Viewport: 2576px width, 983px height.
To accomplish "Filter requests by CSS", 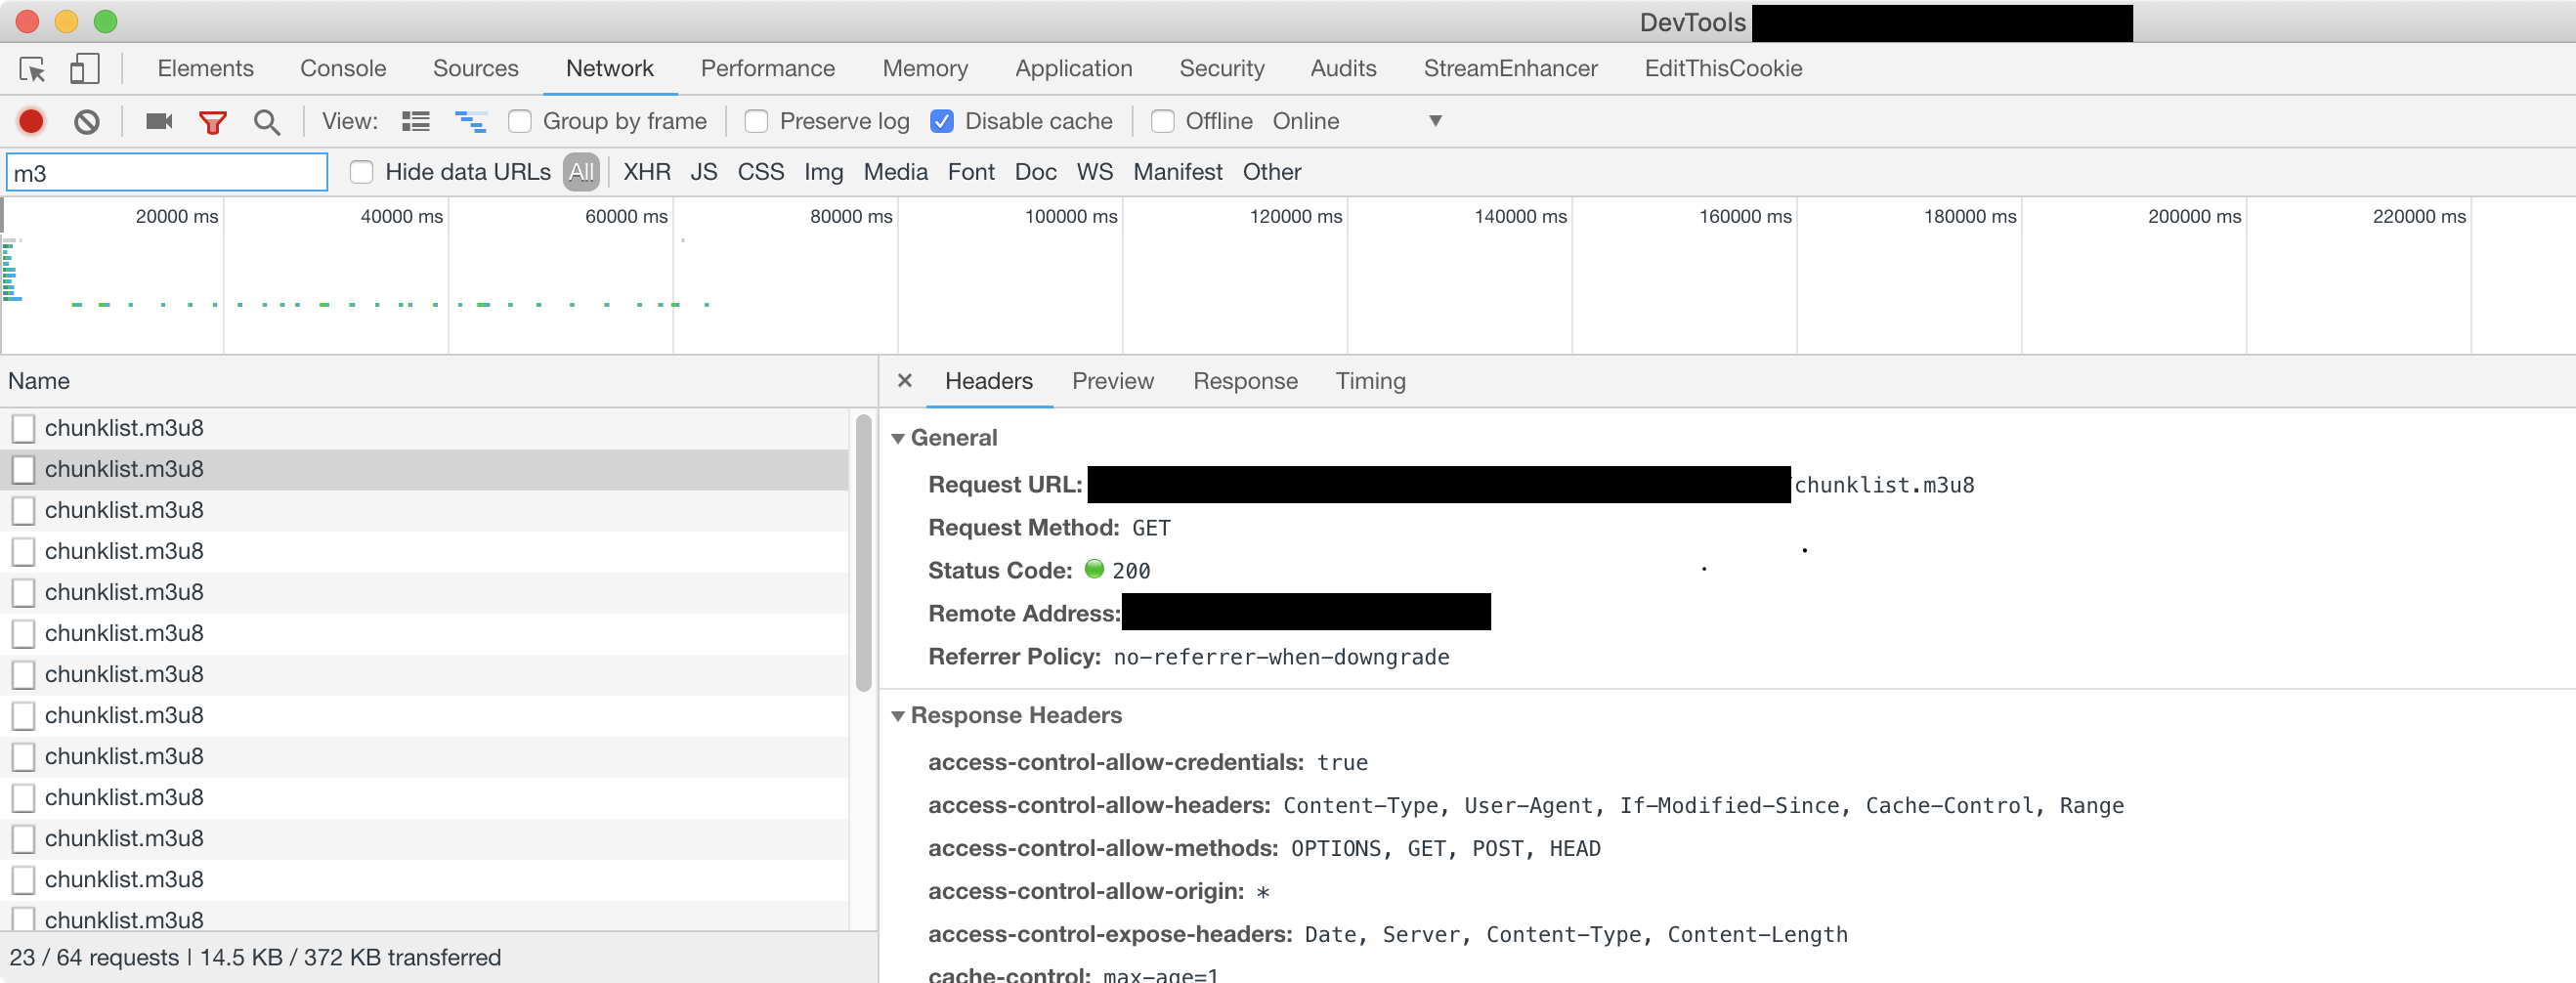I will 761,172.
